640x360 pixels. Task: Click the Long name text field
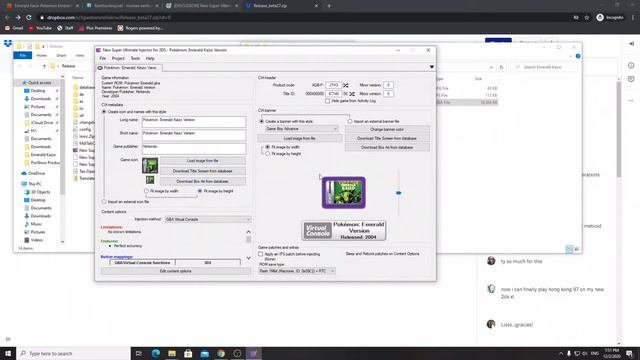click(194, 122)
